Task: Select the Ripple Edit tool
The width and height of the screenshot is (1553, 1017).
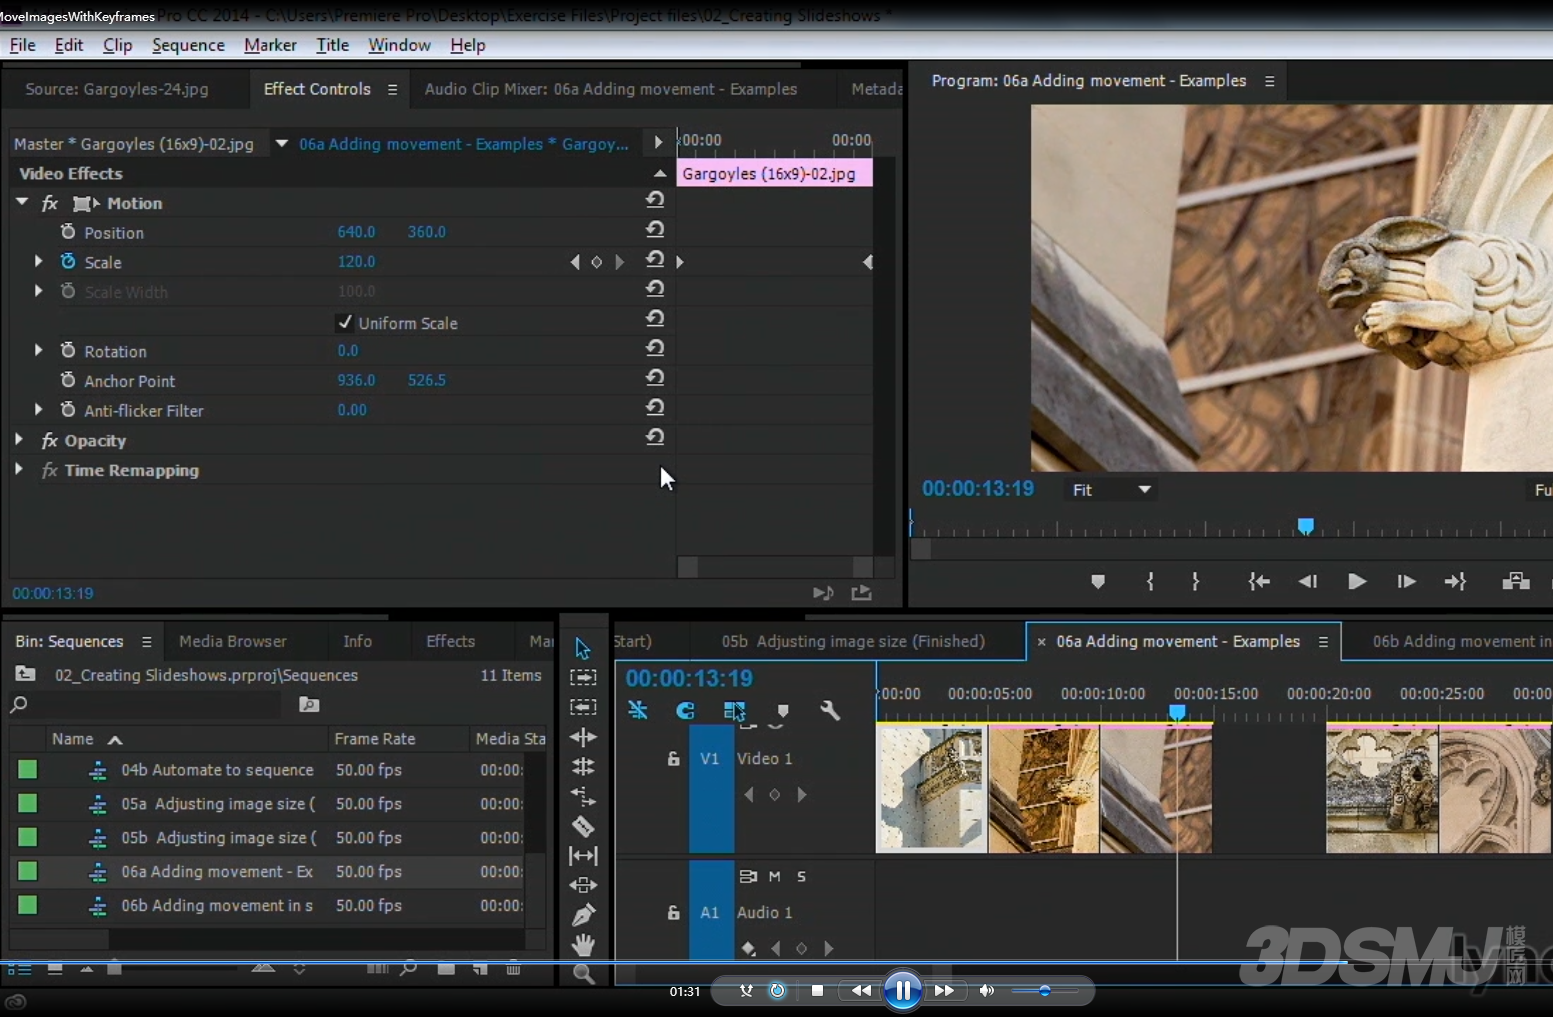Action: [x=583, y=737]
